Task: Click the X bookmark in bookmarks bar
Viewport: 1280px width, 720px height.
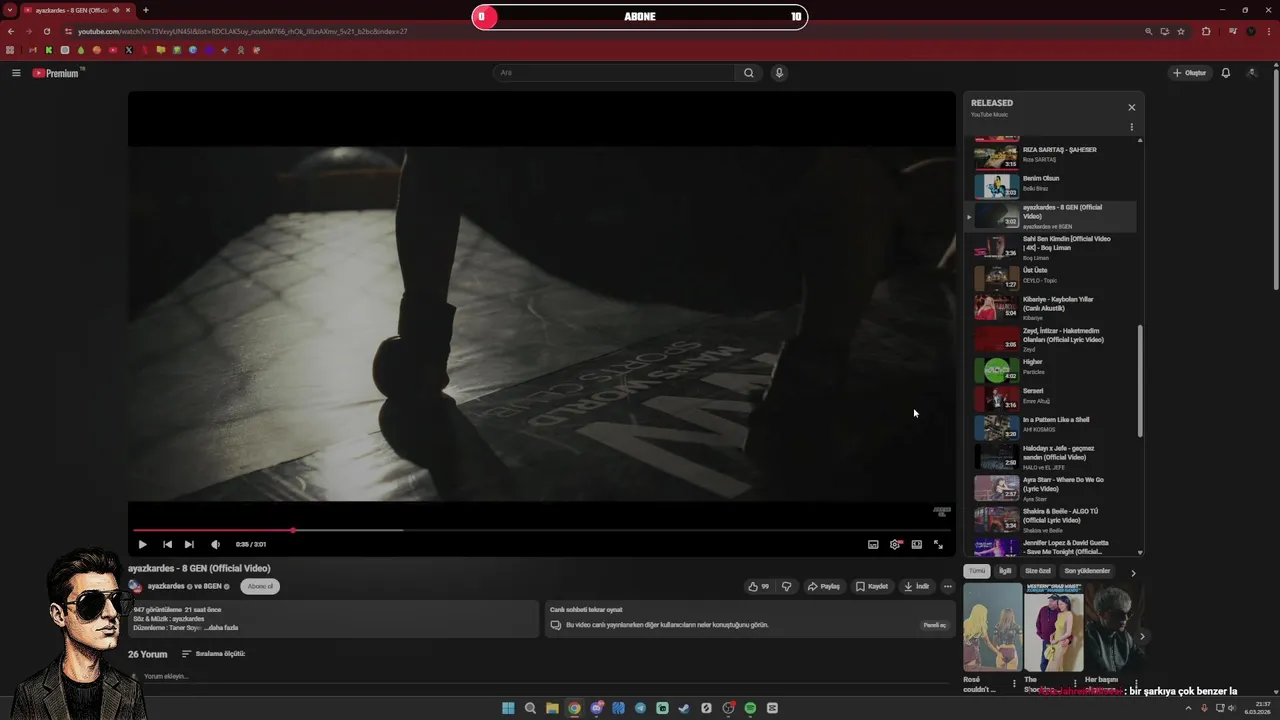Action: (x=129, y=50)
